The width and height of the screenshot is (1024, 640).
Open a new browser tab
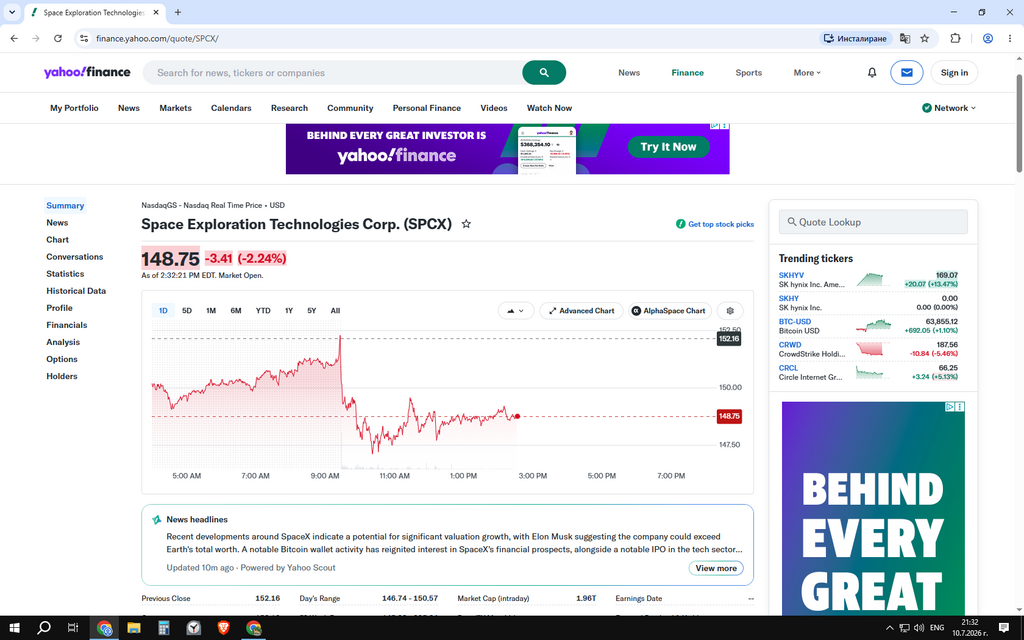coord(178,12)
